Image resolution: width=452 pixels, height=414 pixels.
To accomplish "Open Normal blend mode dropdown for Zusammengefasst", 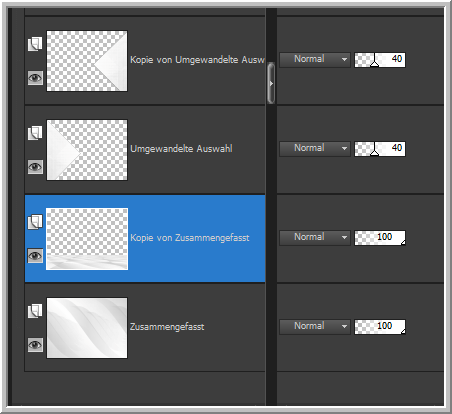I will 315,327.
